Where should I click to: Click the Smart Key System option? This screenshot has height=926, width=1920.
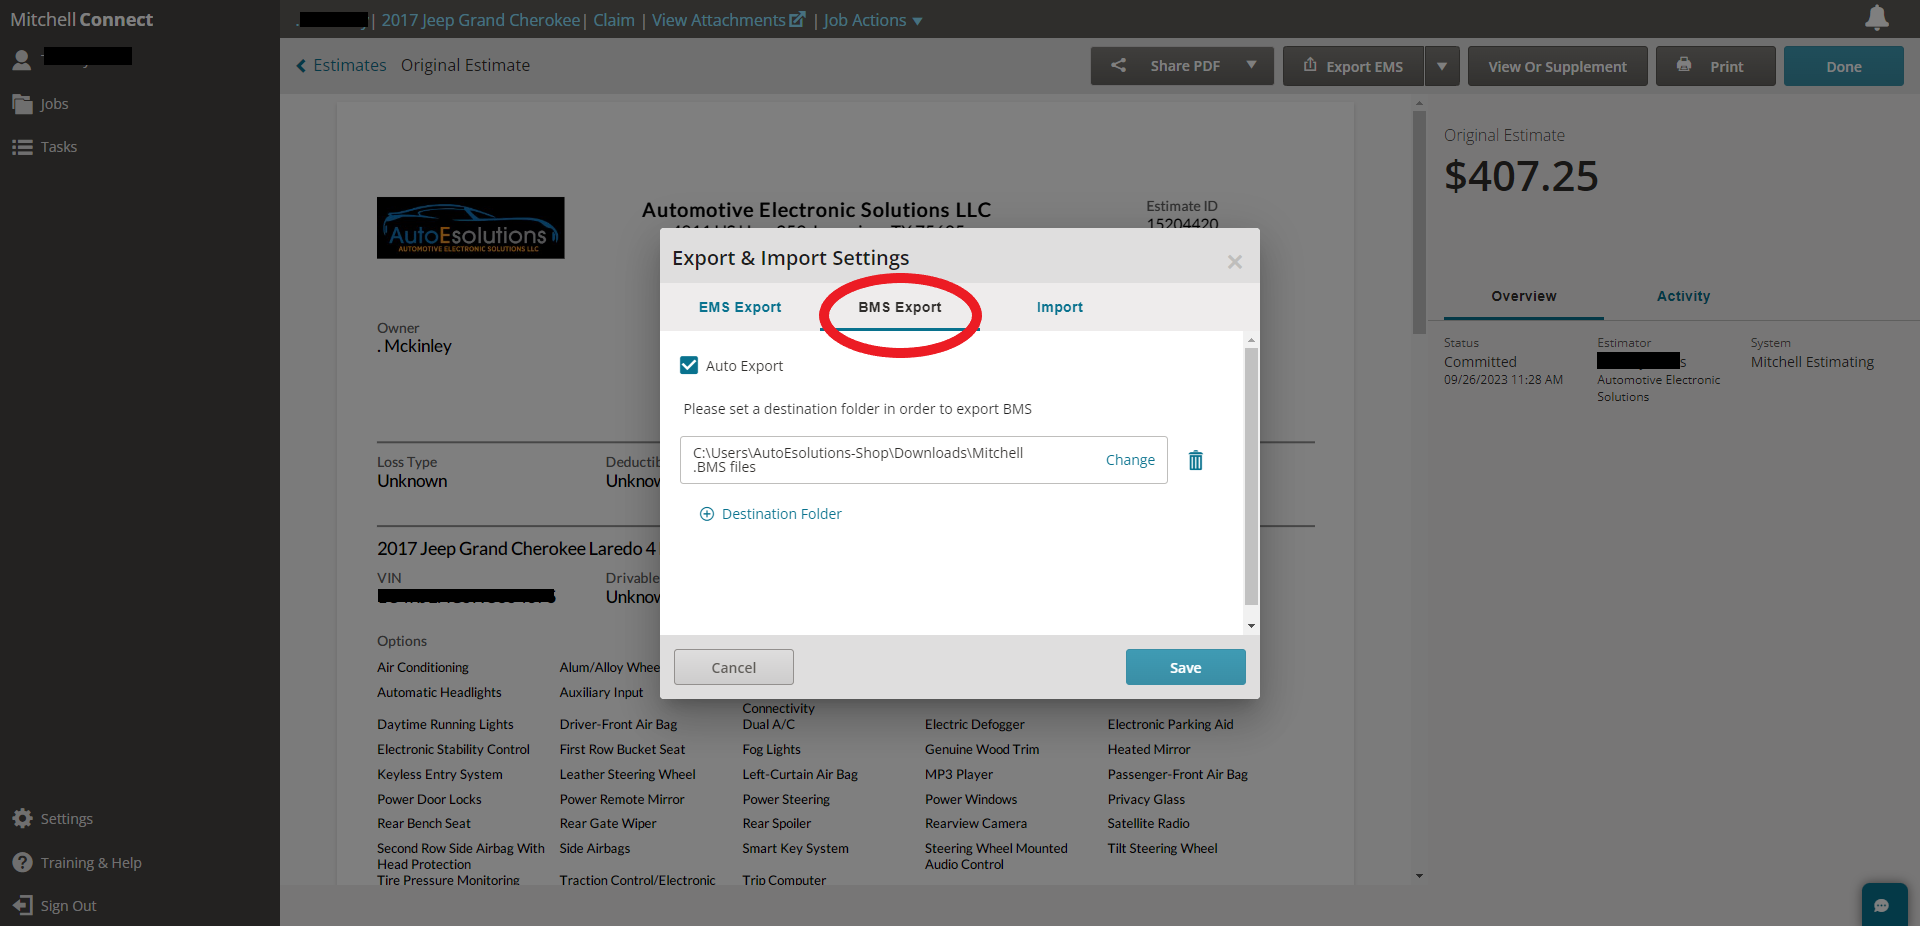pos(795,849)
